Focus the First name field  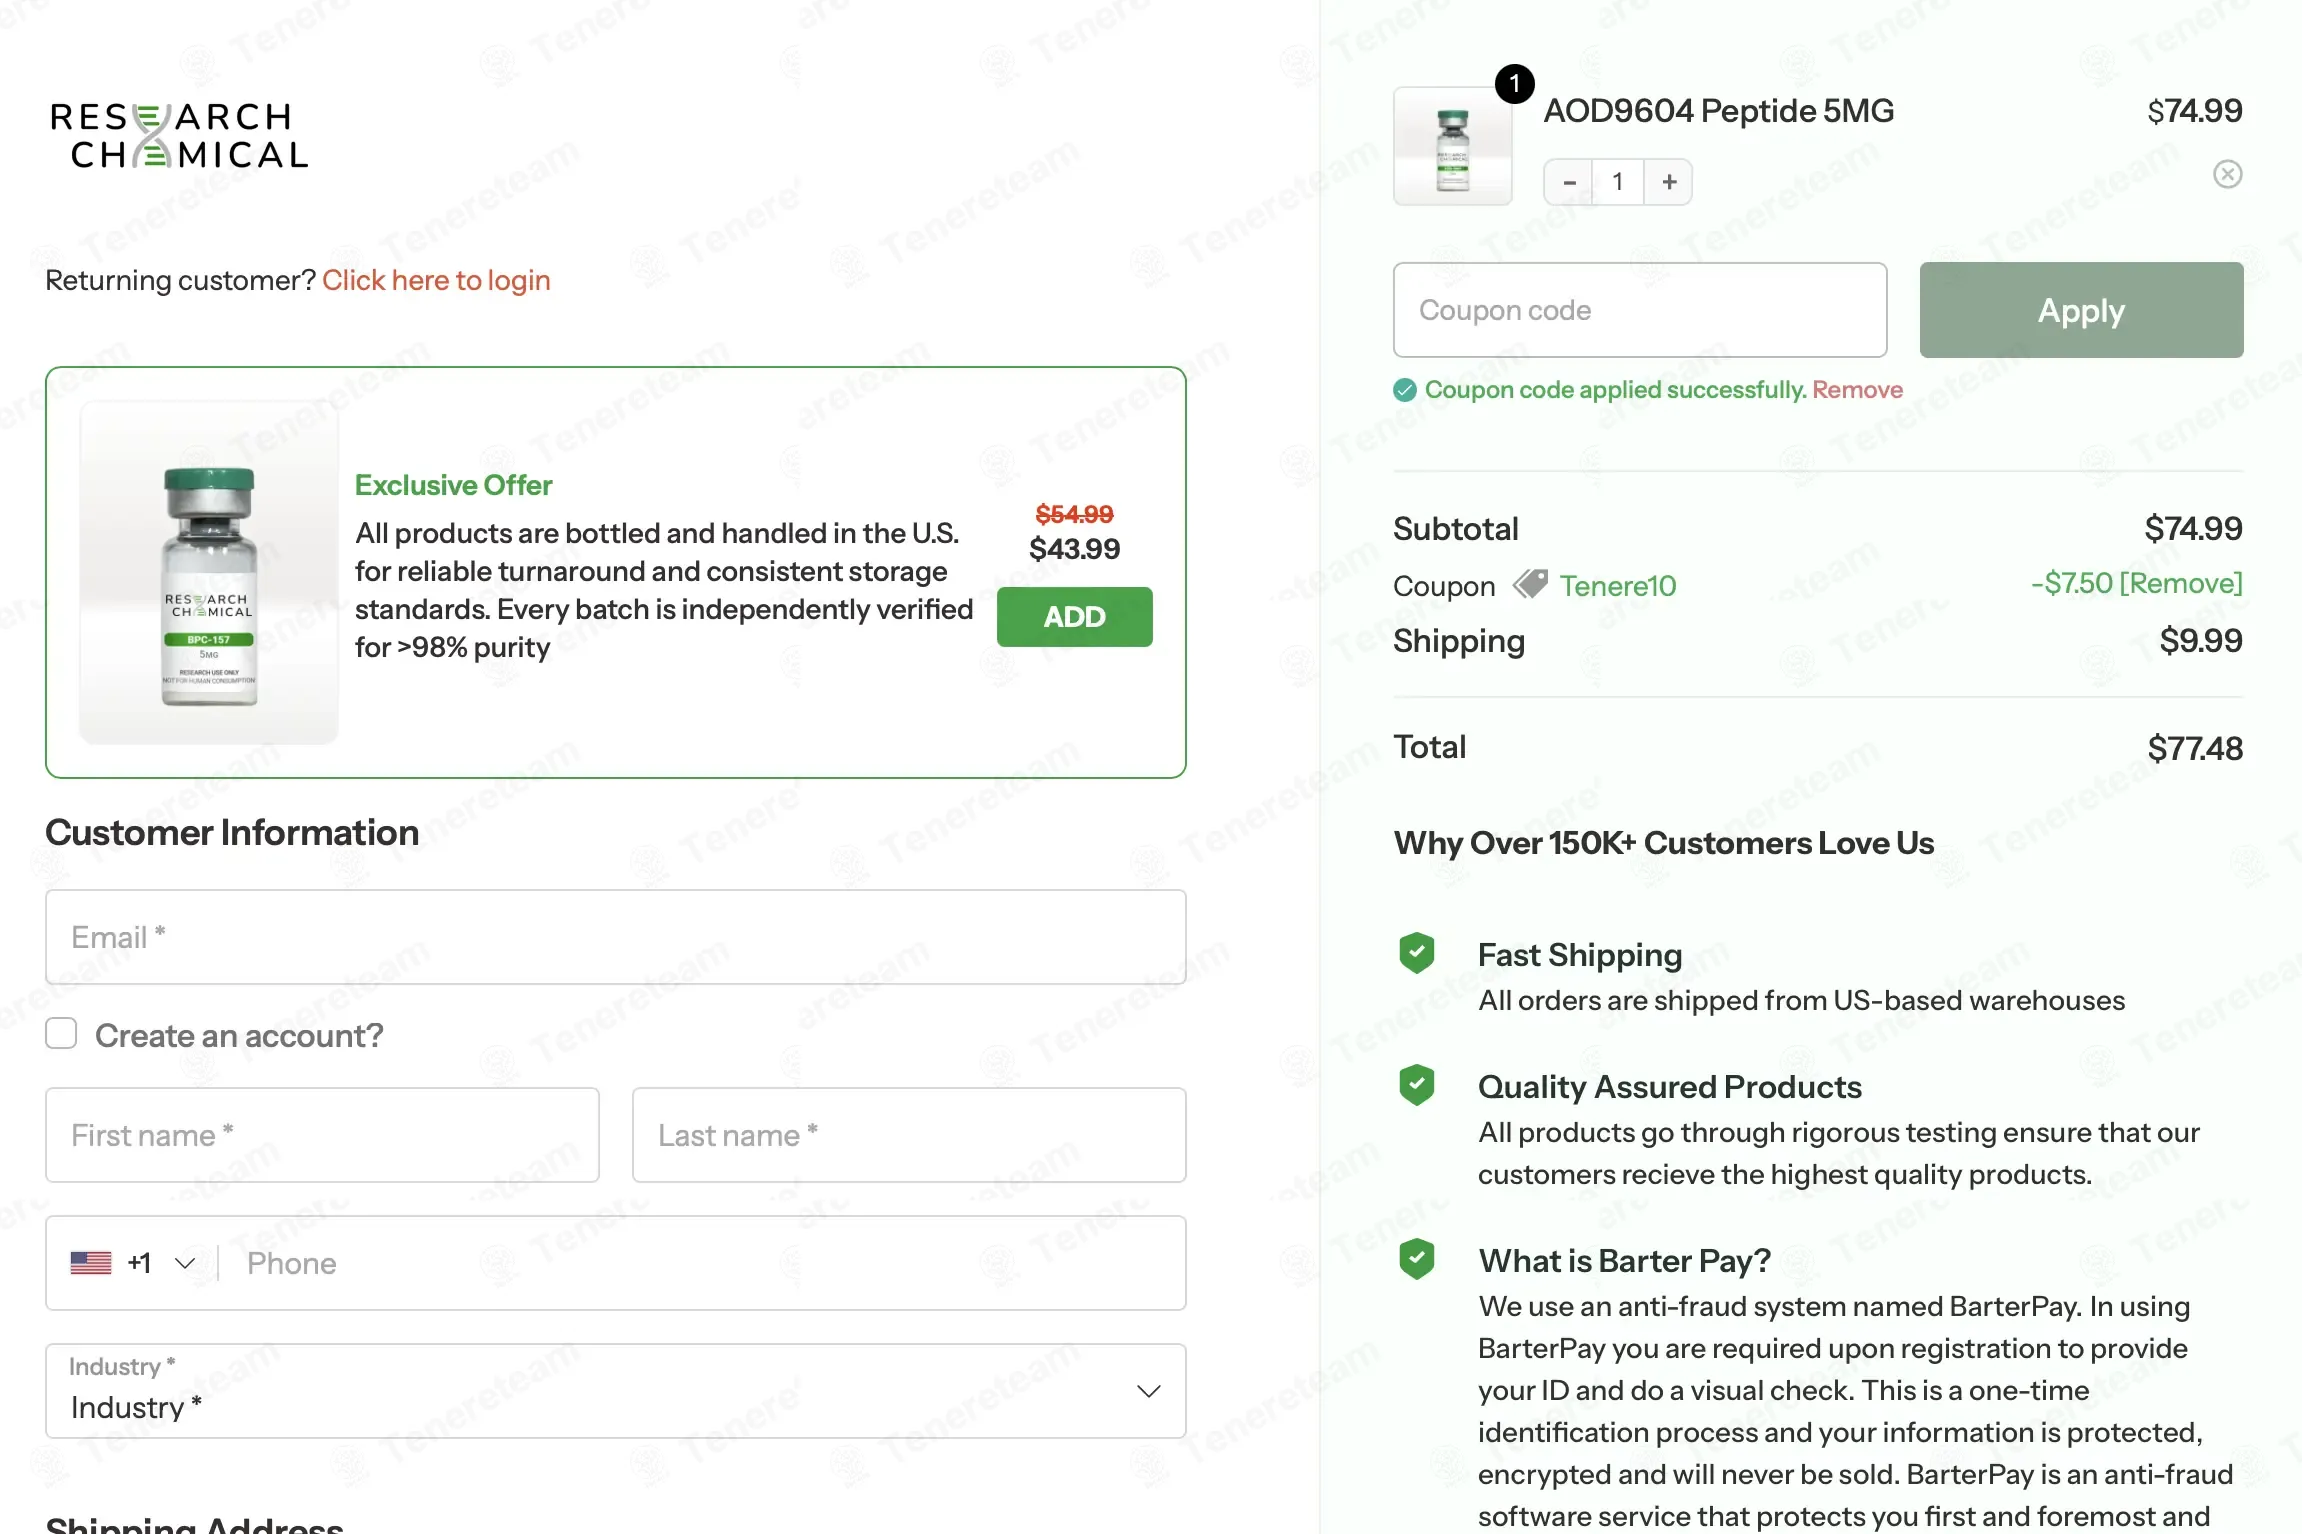pos(322,1135)
